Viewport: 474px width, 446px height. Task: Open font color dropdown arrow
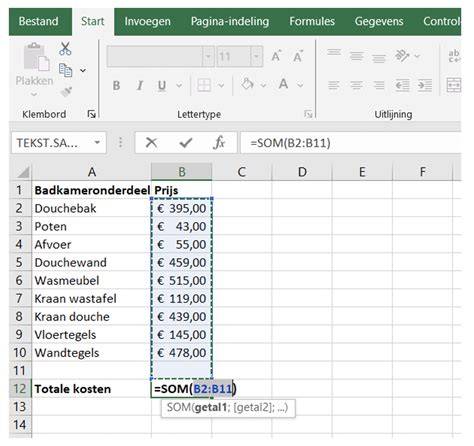pyautogui.click(x=300, y=86)
